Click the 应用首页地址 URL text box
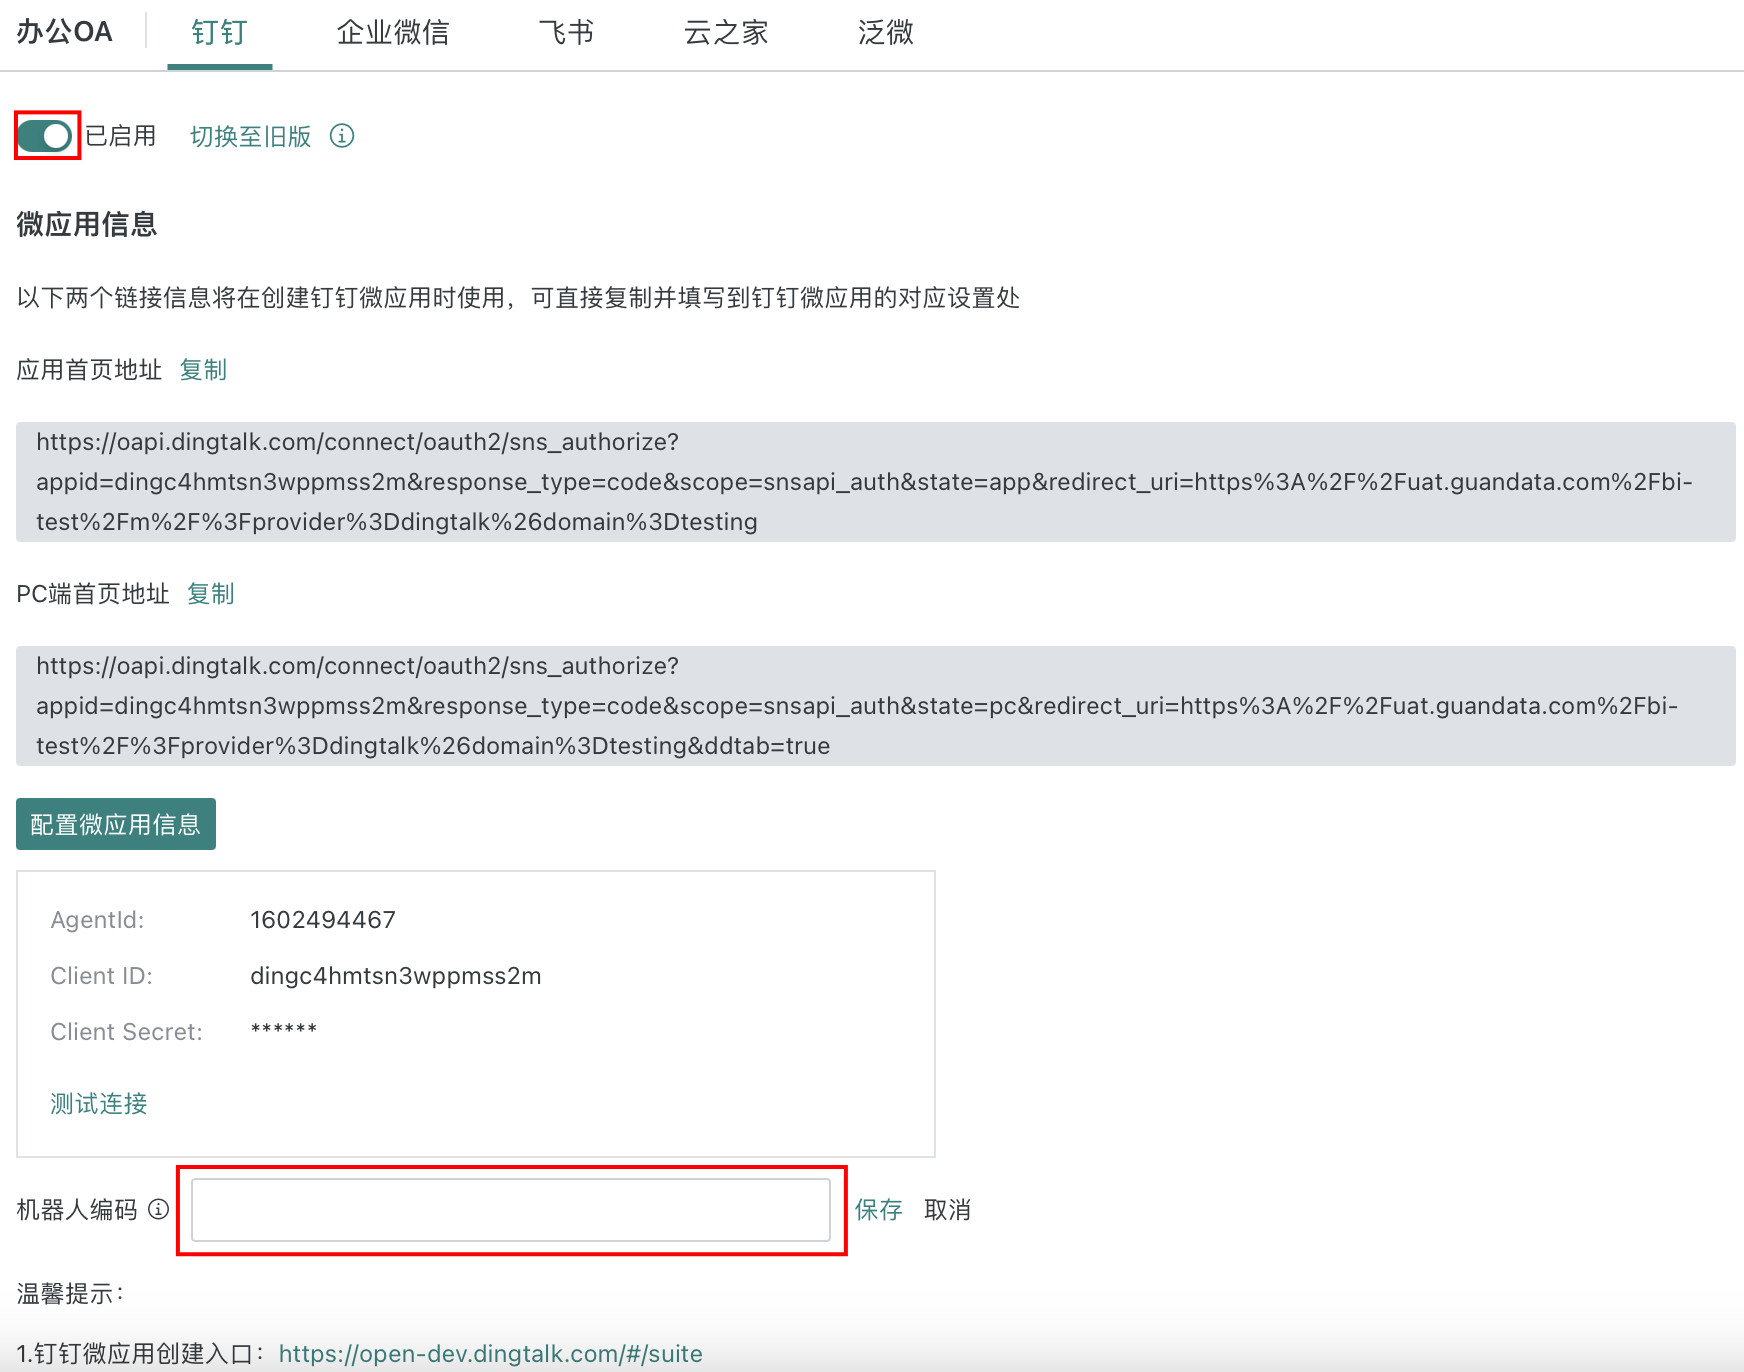This screenshot has width=1744, height=1372. coord(875,482)
